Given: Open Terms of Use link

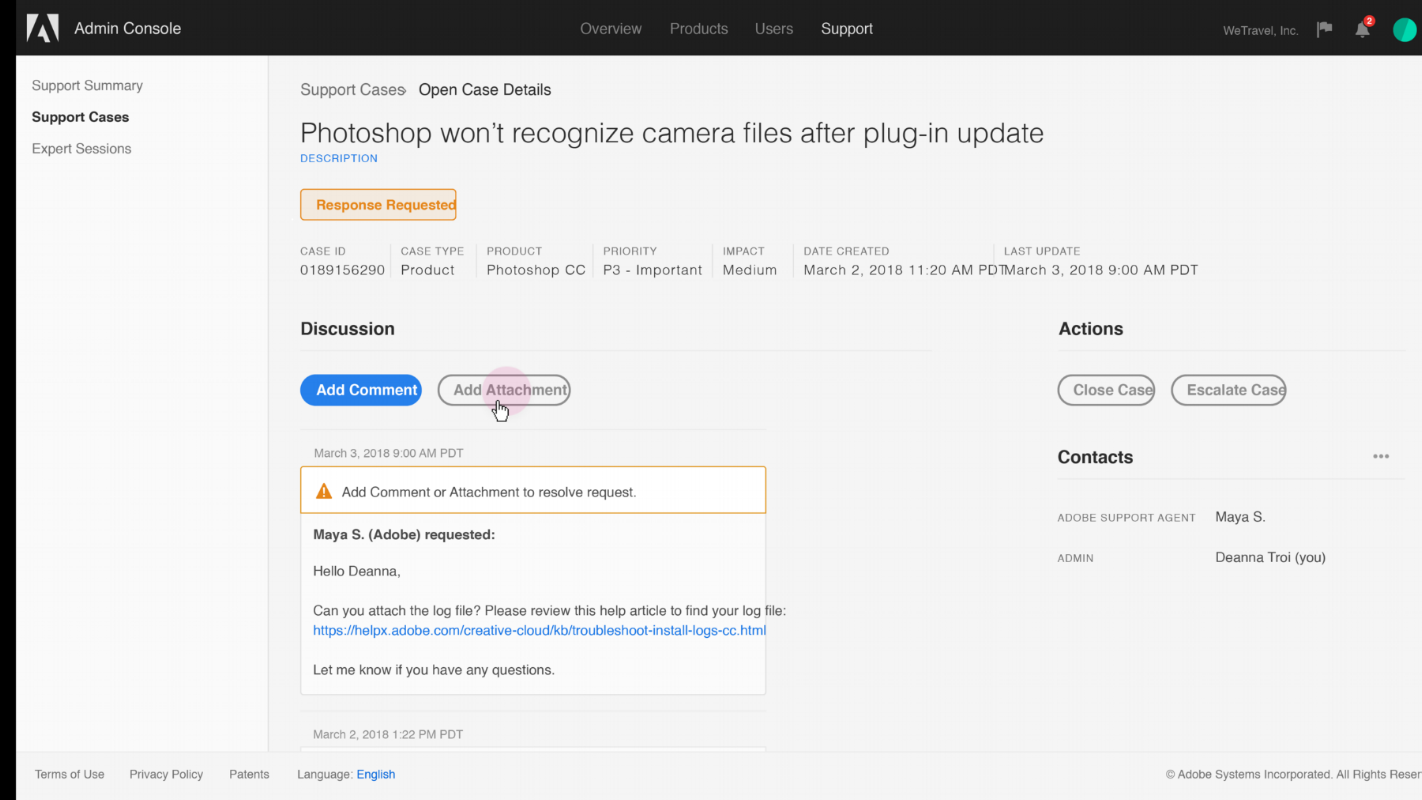Looking at the screenshot, I should (x=69, y=775).
